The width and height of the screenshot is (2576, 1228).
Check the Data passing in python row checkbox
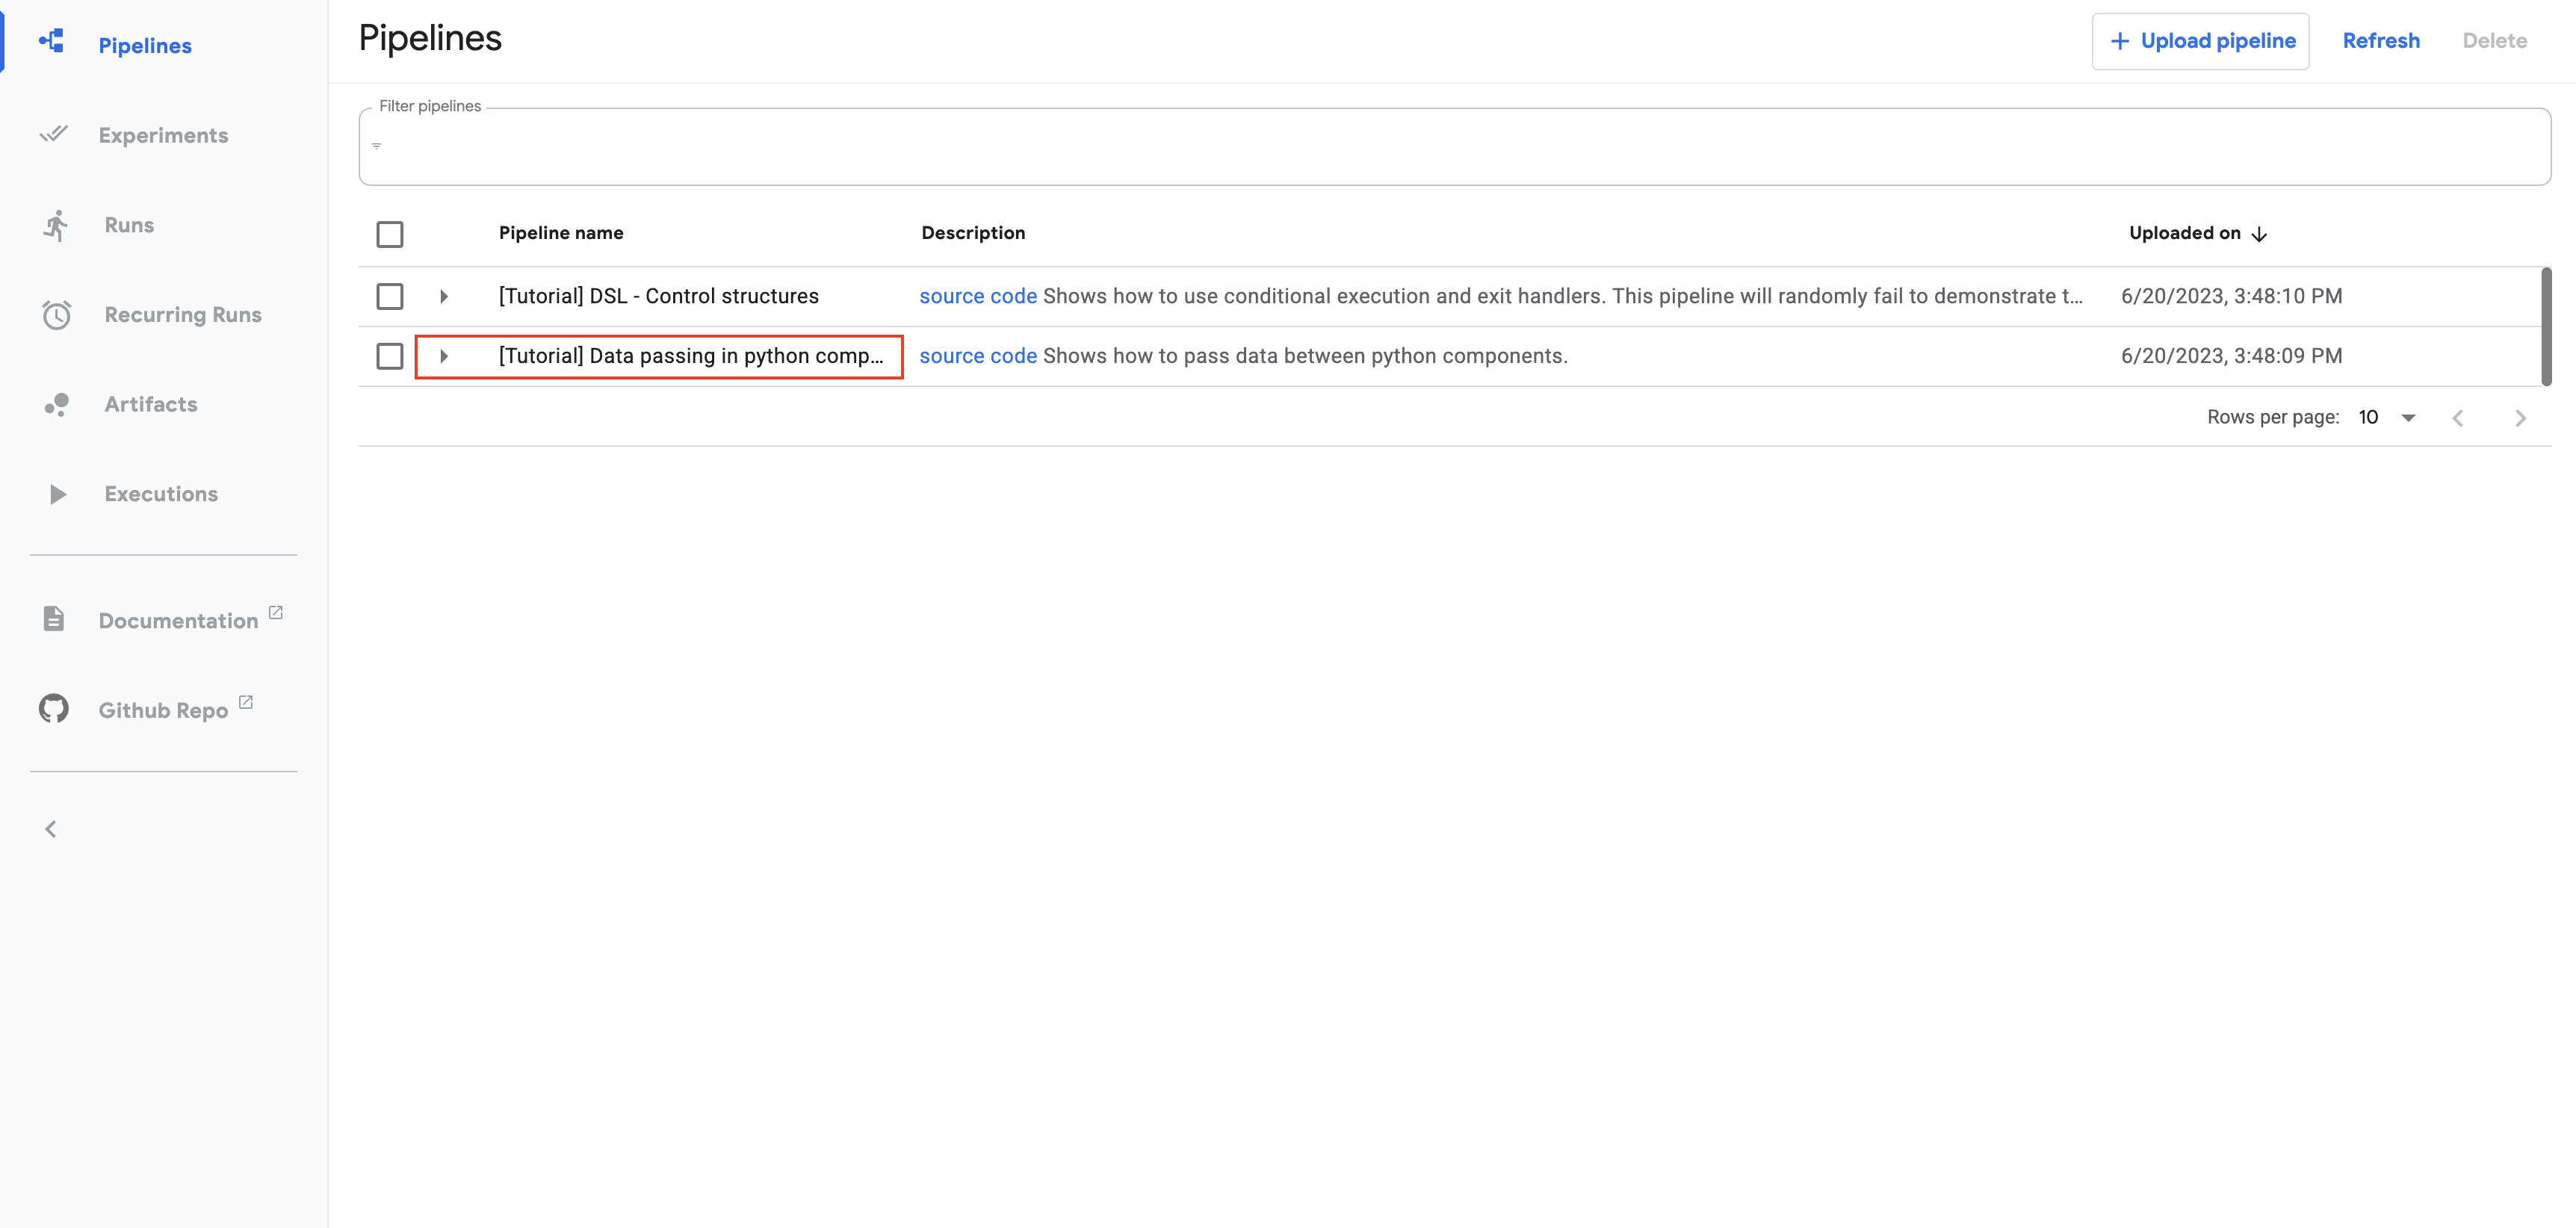click(390, 356)
